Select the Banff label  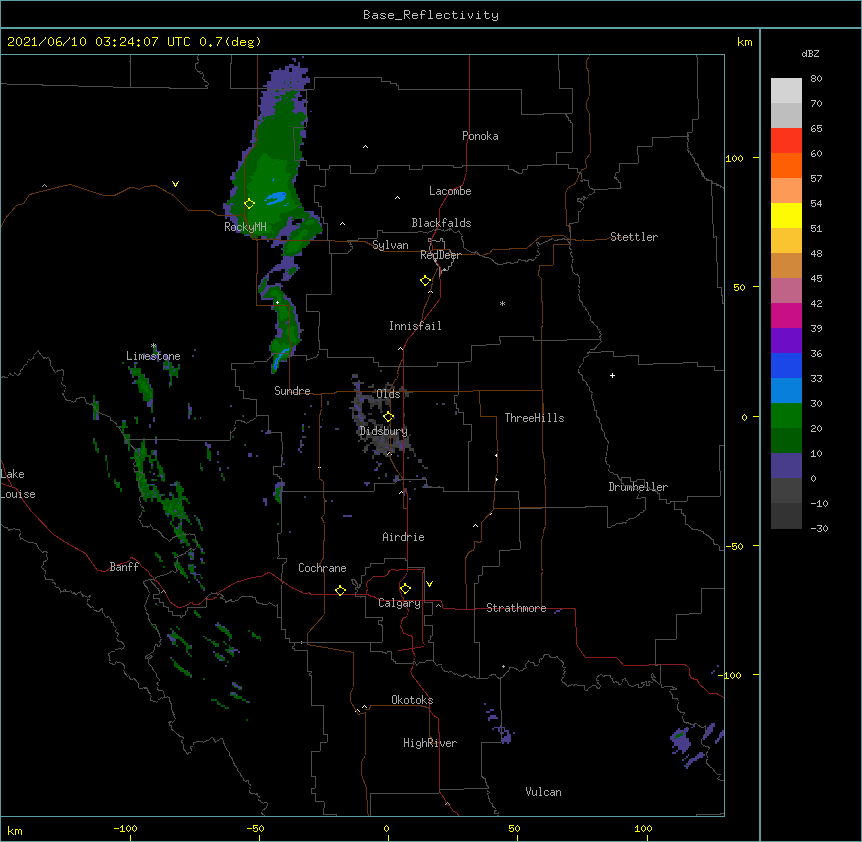point(124,567)
